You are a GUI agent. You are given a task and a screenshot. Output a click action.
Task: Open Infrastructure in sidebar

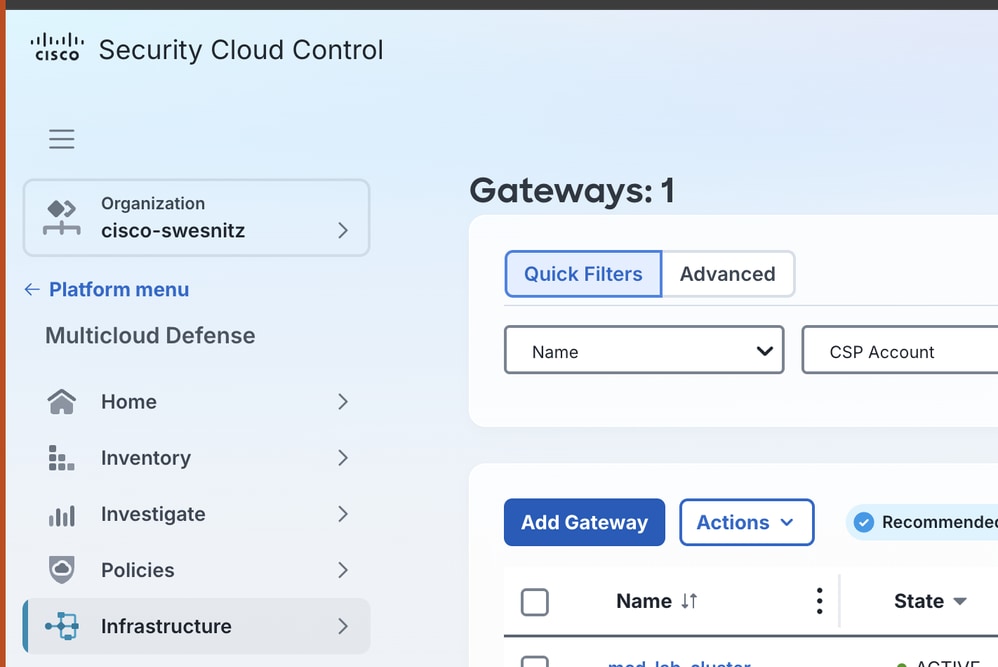click(196, 626)
